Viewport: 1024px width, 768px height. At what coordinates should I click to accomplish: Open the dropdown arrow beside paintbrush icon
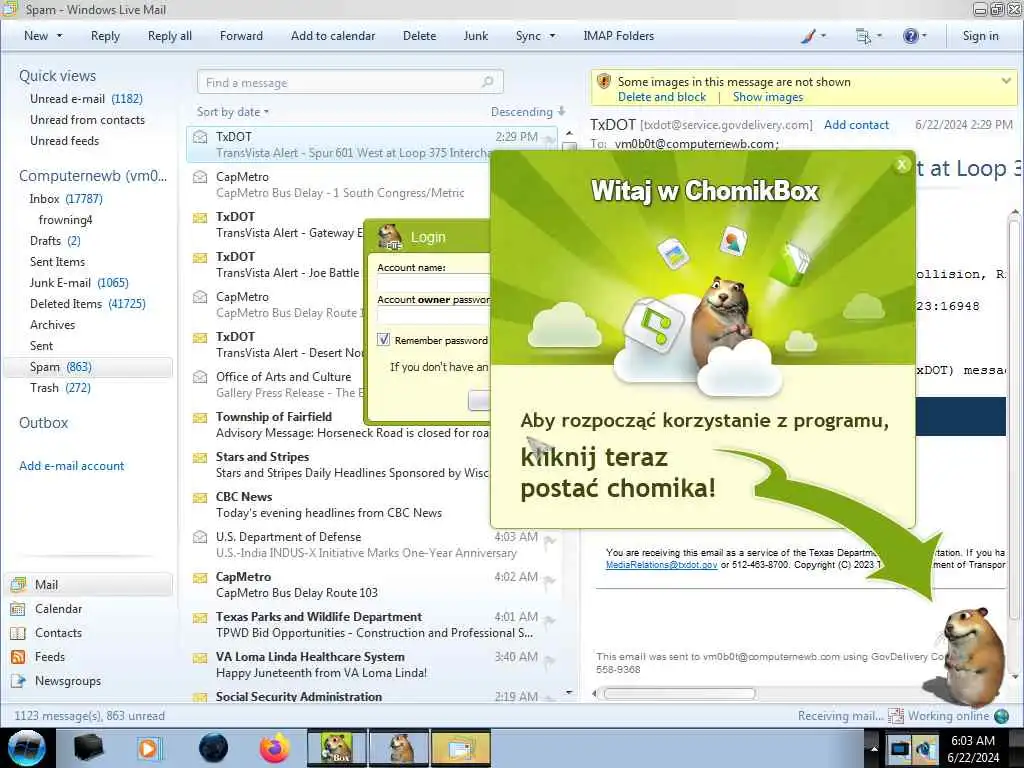click(823, 36)
